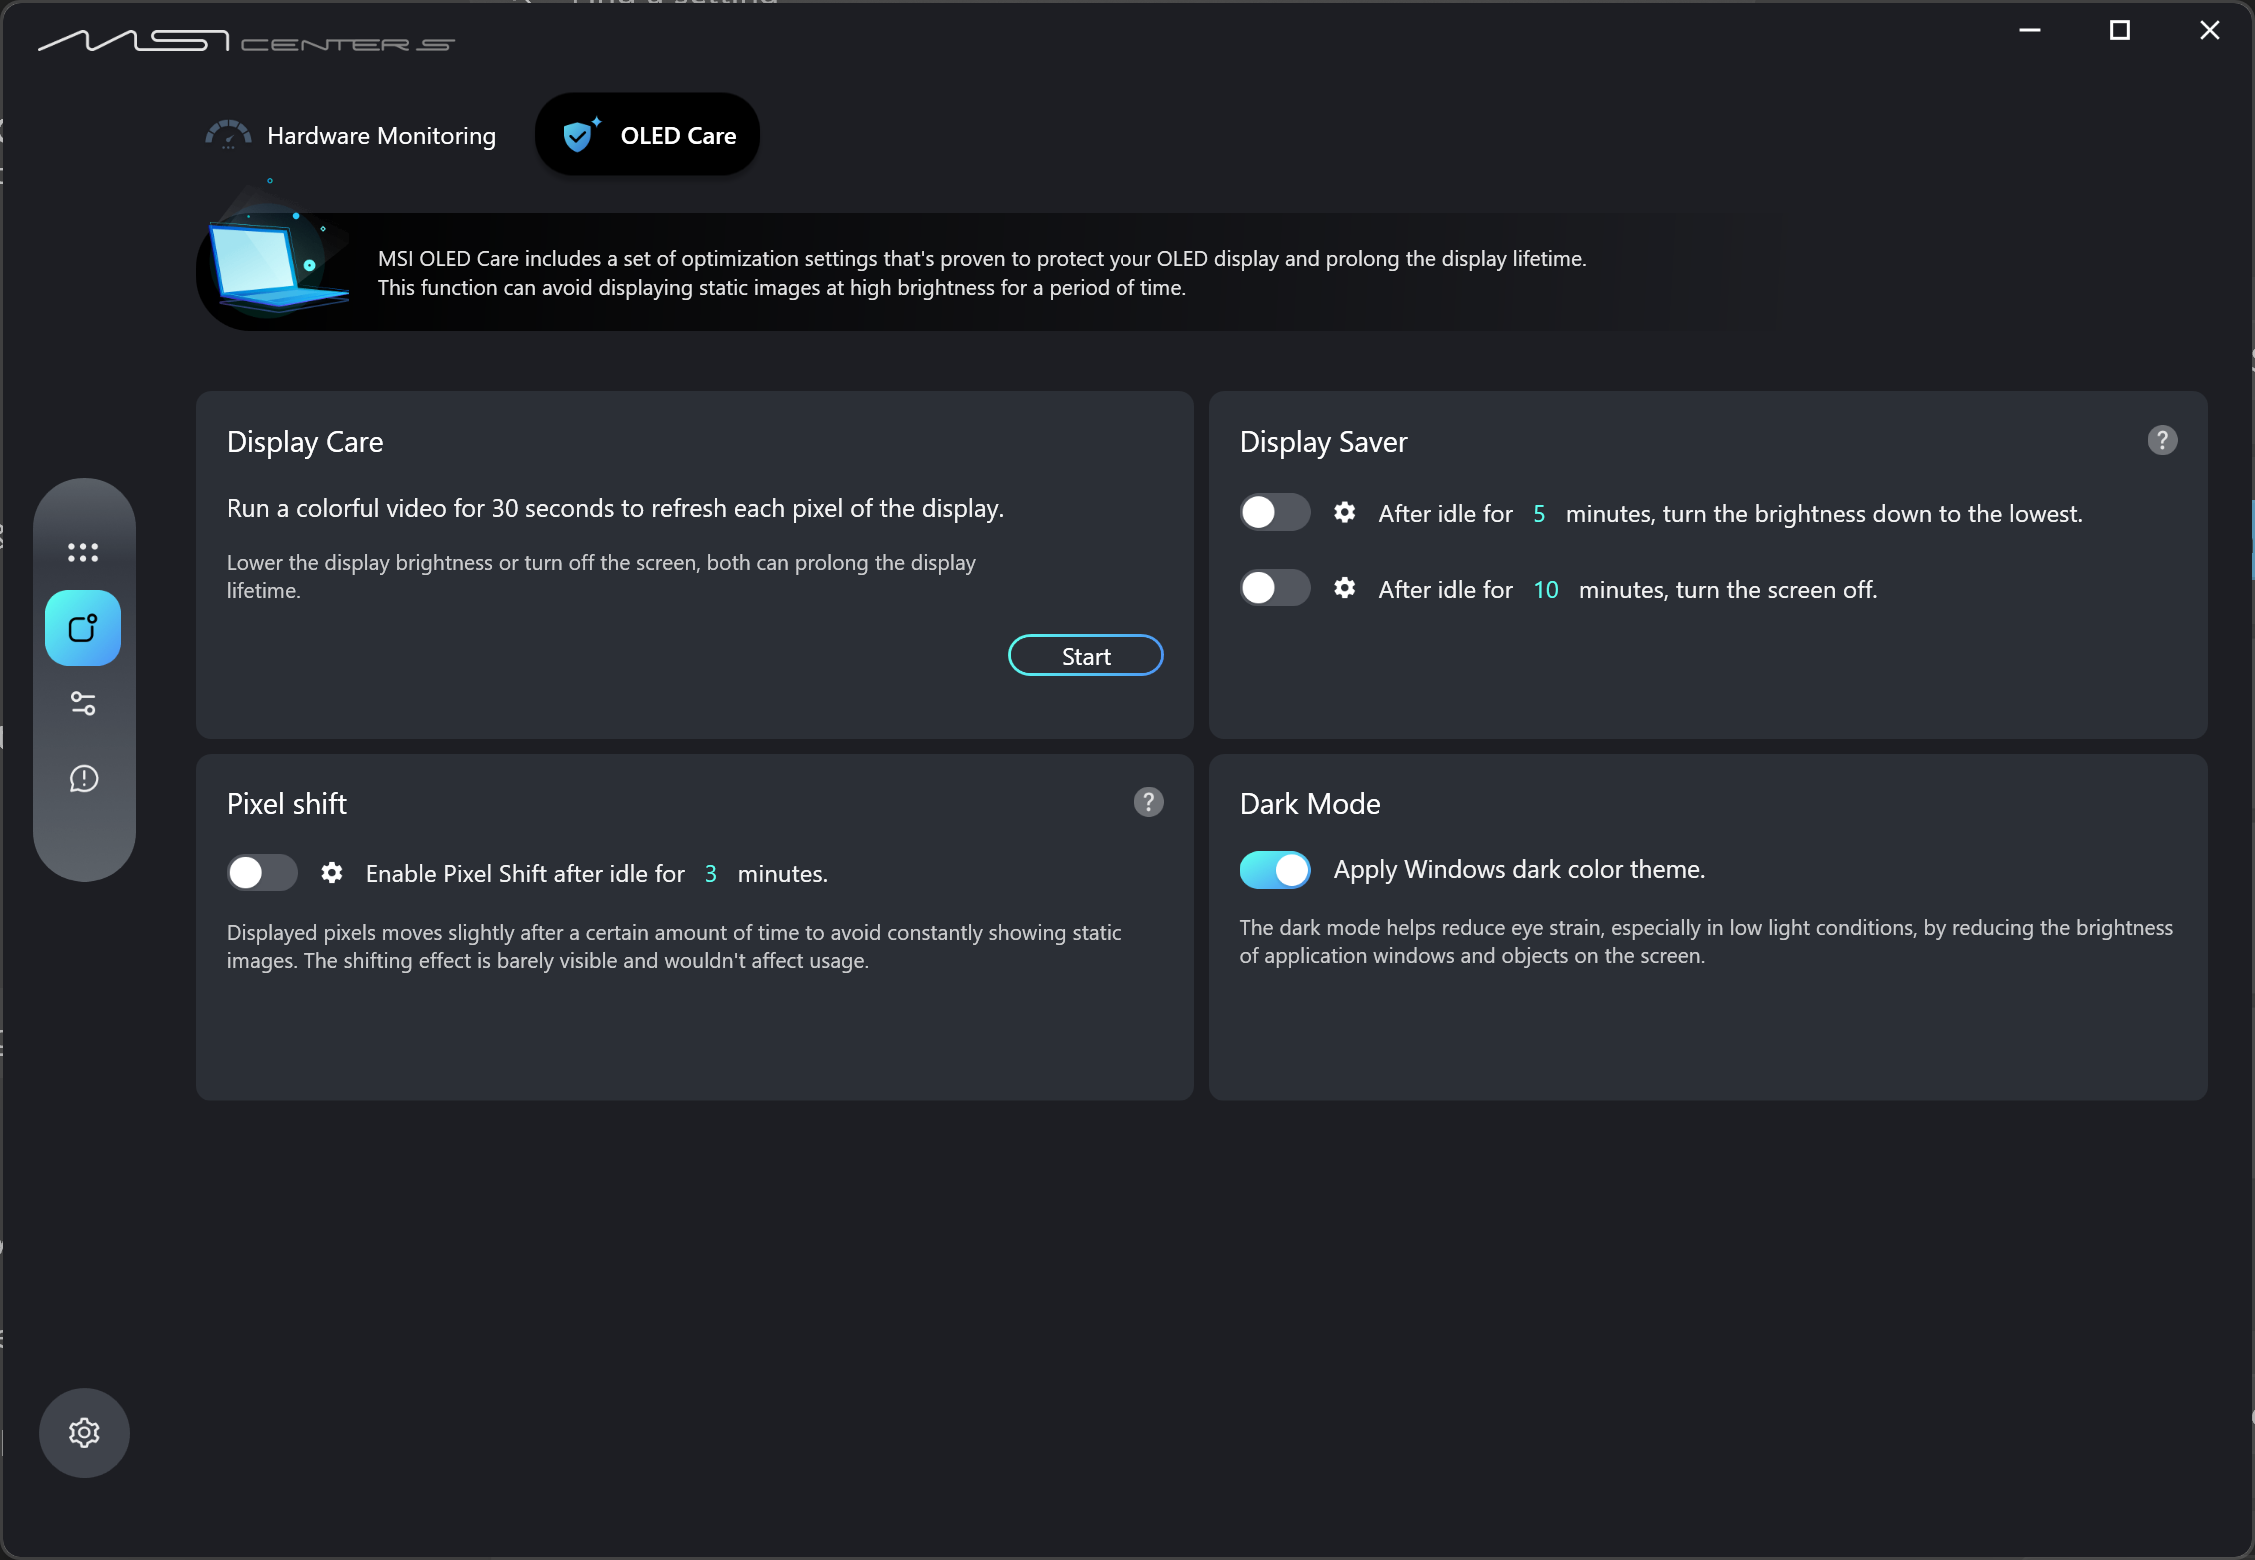
Task: Open gear settings for Pixel Shift timer
Action: 332,873
